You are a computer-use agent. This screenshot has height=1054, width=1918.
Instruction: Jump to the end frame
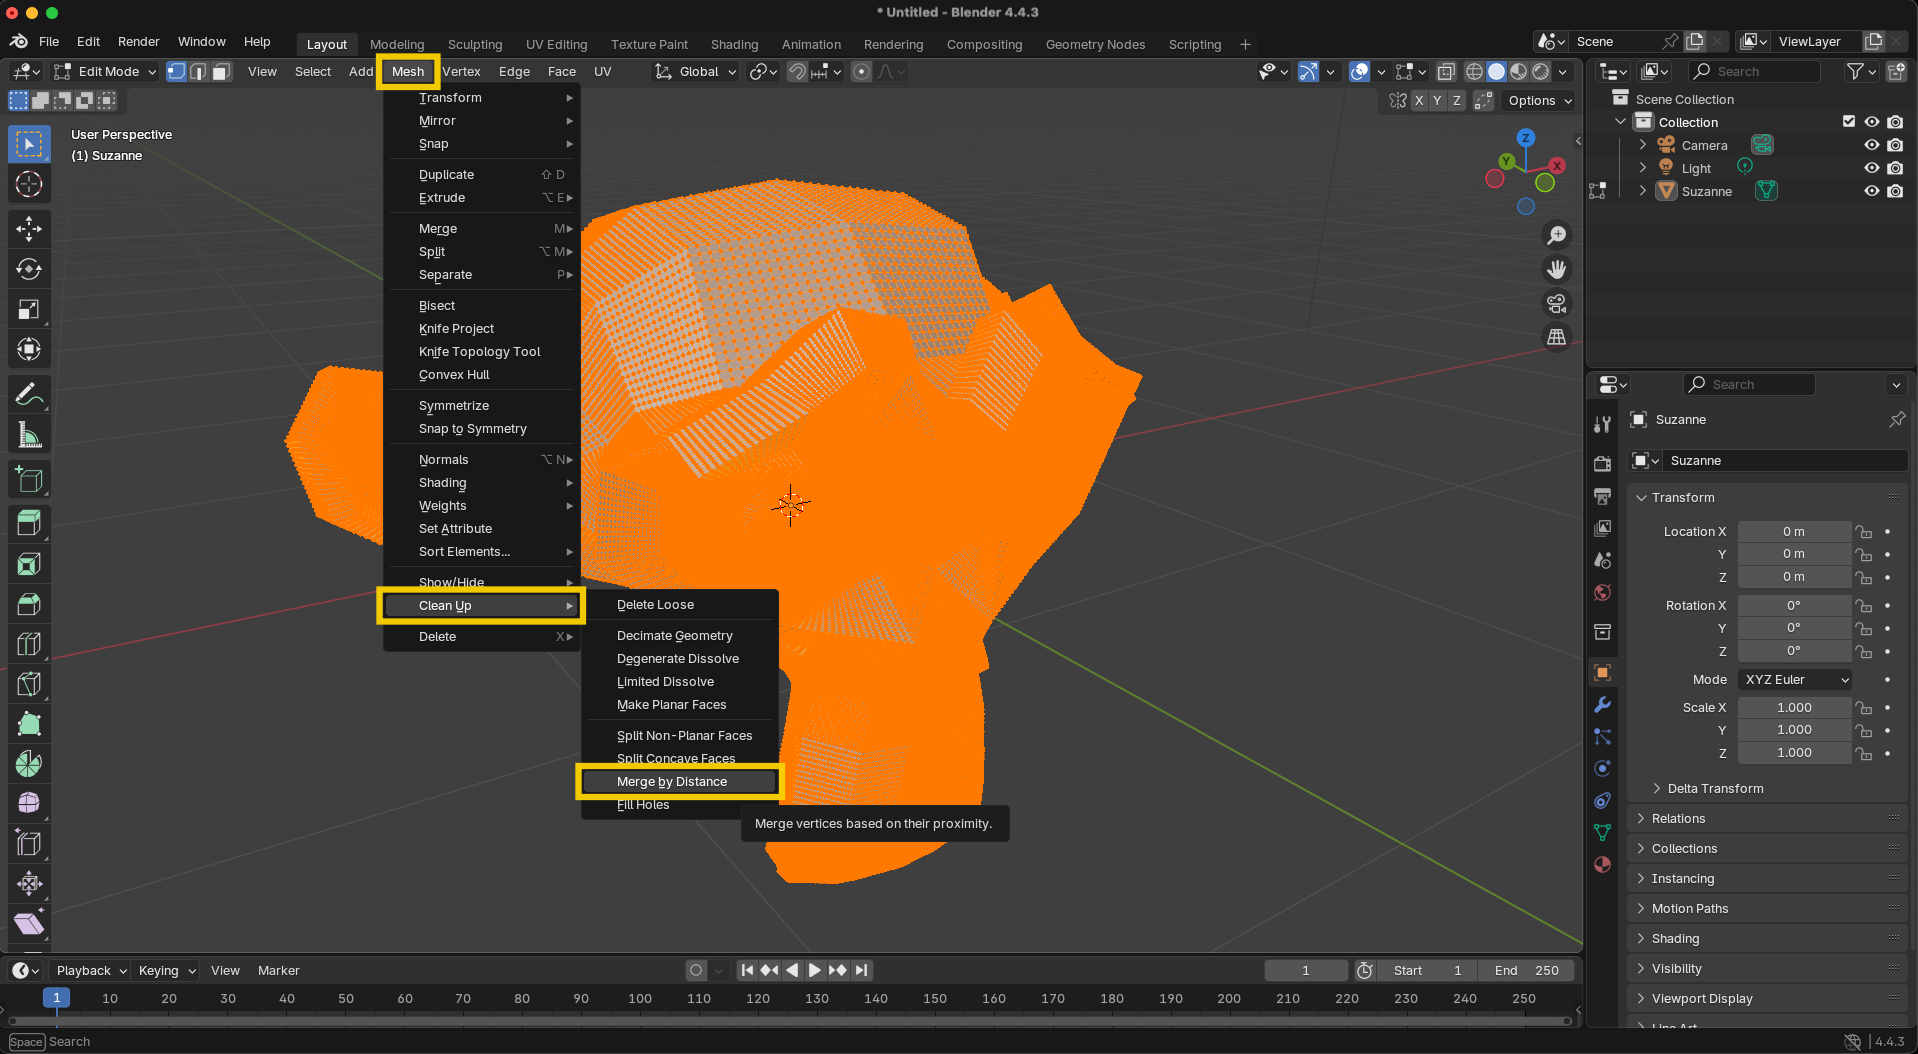[x=862, y=970]
